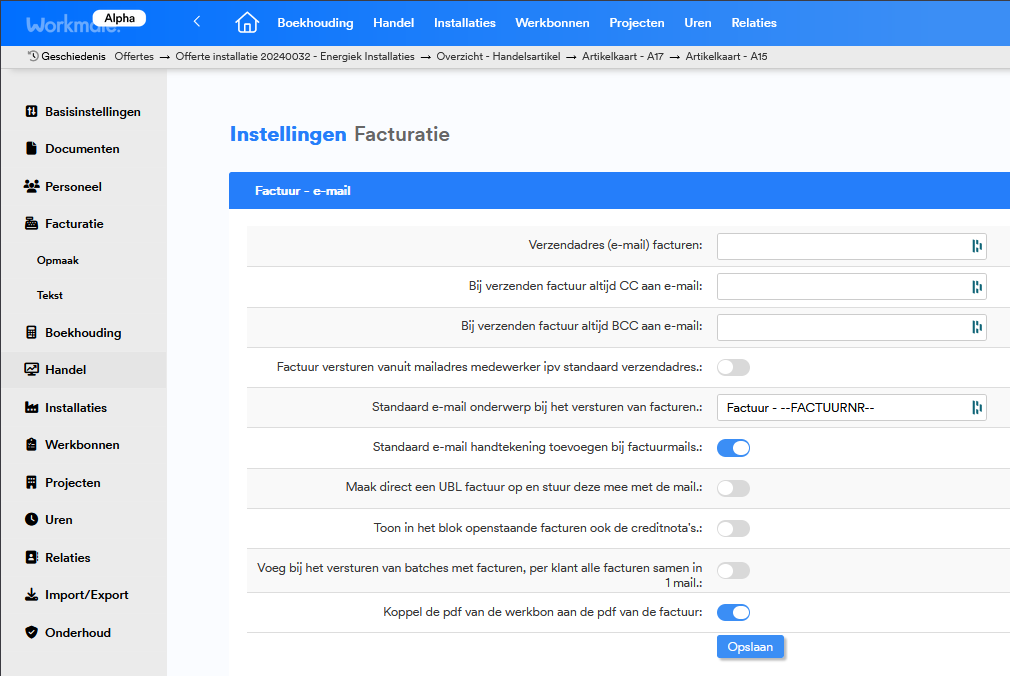The width and height of the screenshot is (1010, 676).
Task: Click the Personeel people icon
Action: [31, 187]
